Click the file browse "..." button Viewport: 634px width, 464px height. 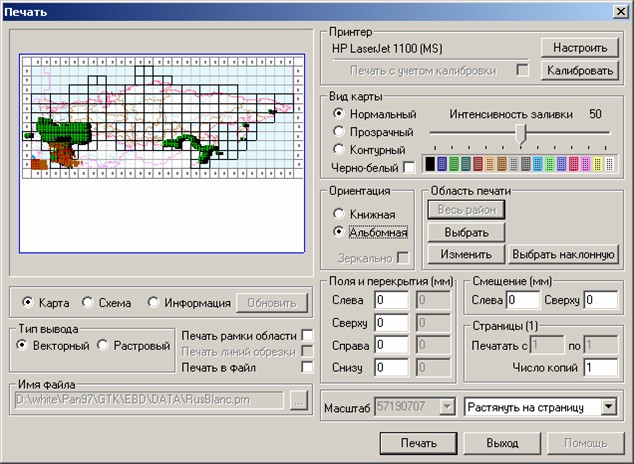click(297, 401)
